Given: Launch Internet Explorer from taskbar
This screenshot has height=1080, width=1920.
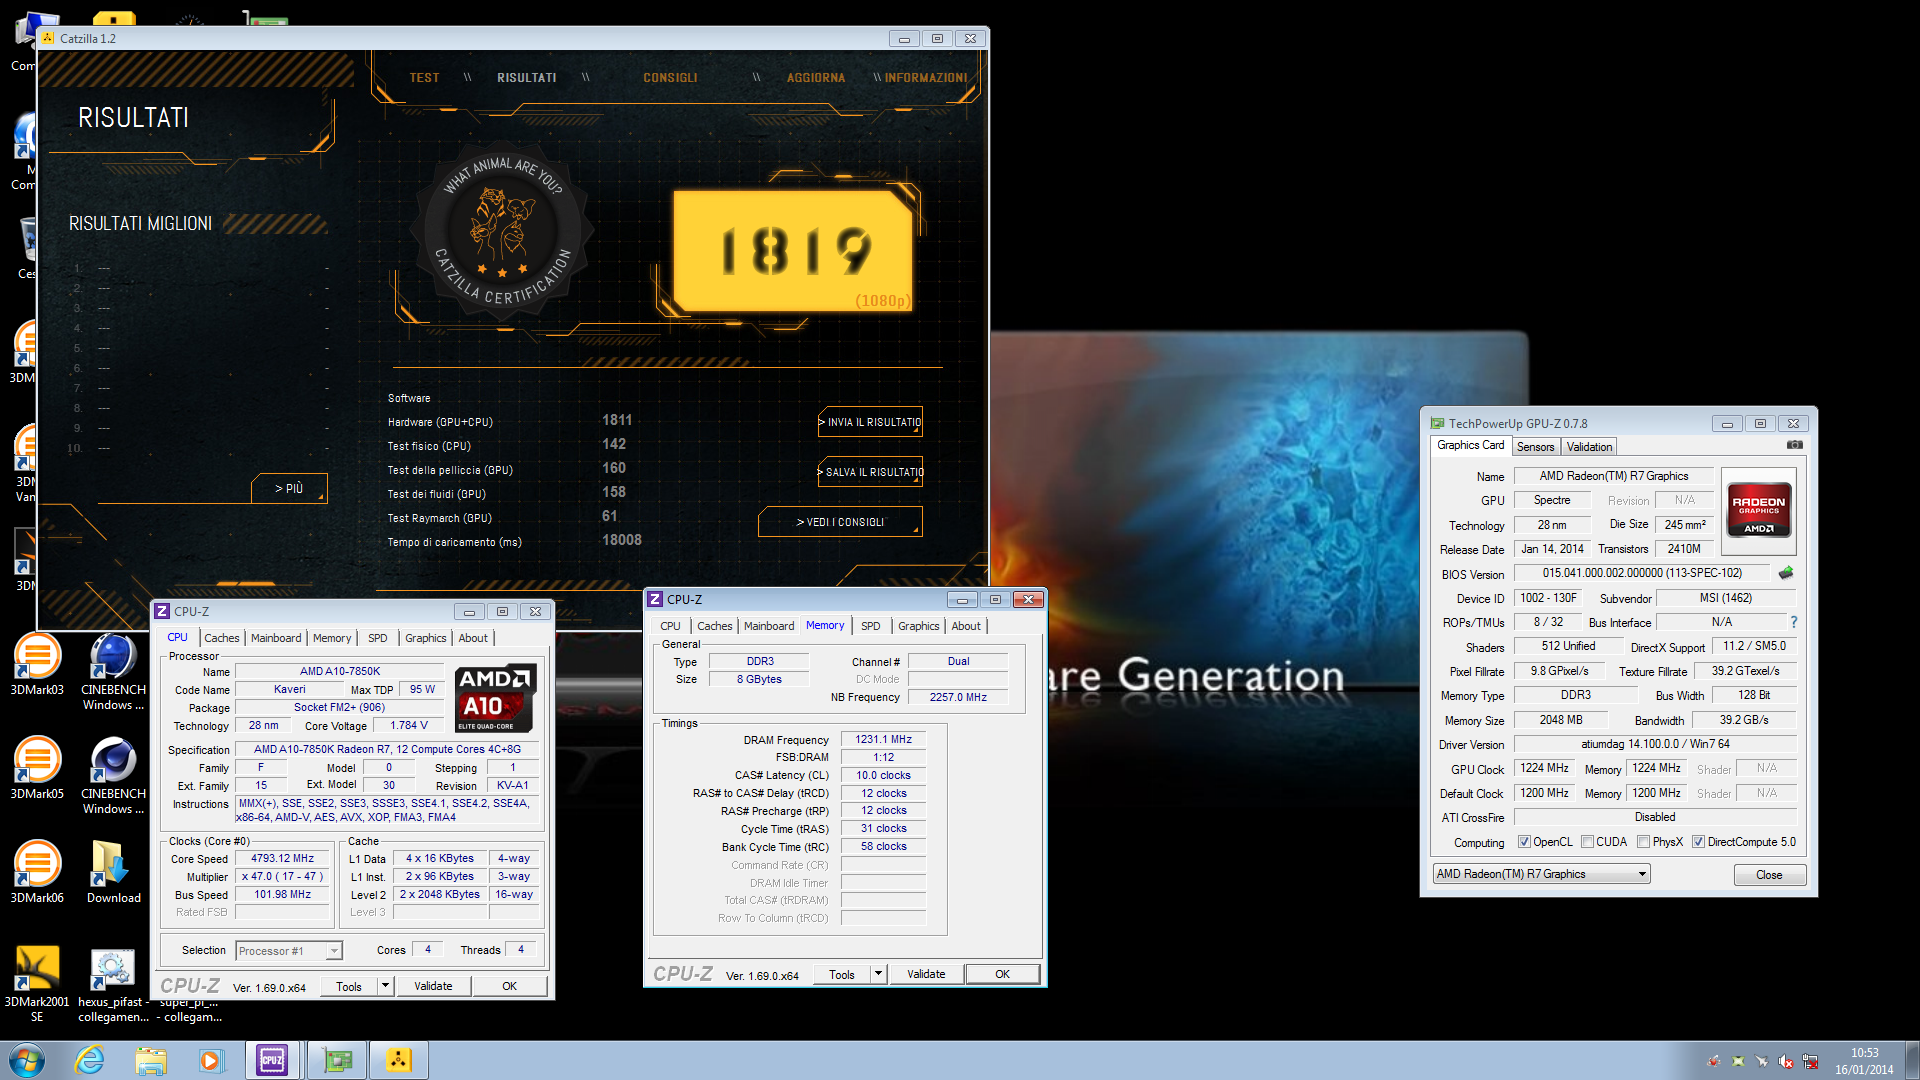Looking at the screenshot, I should coord(90,1060).
